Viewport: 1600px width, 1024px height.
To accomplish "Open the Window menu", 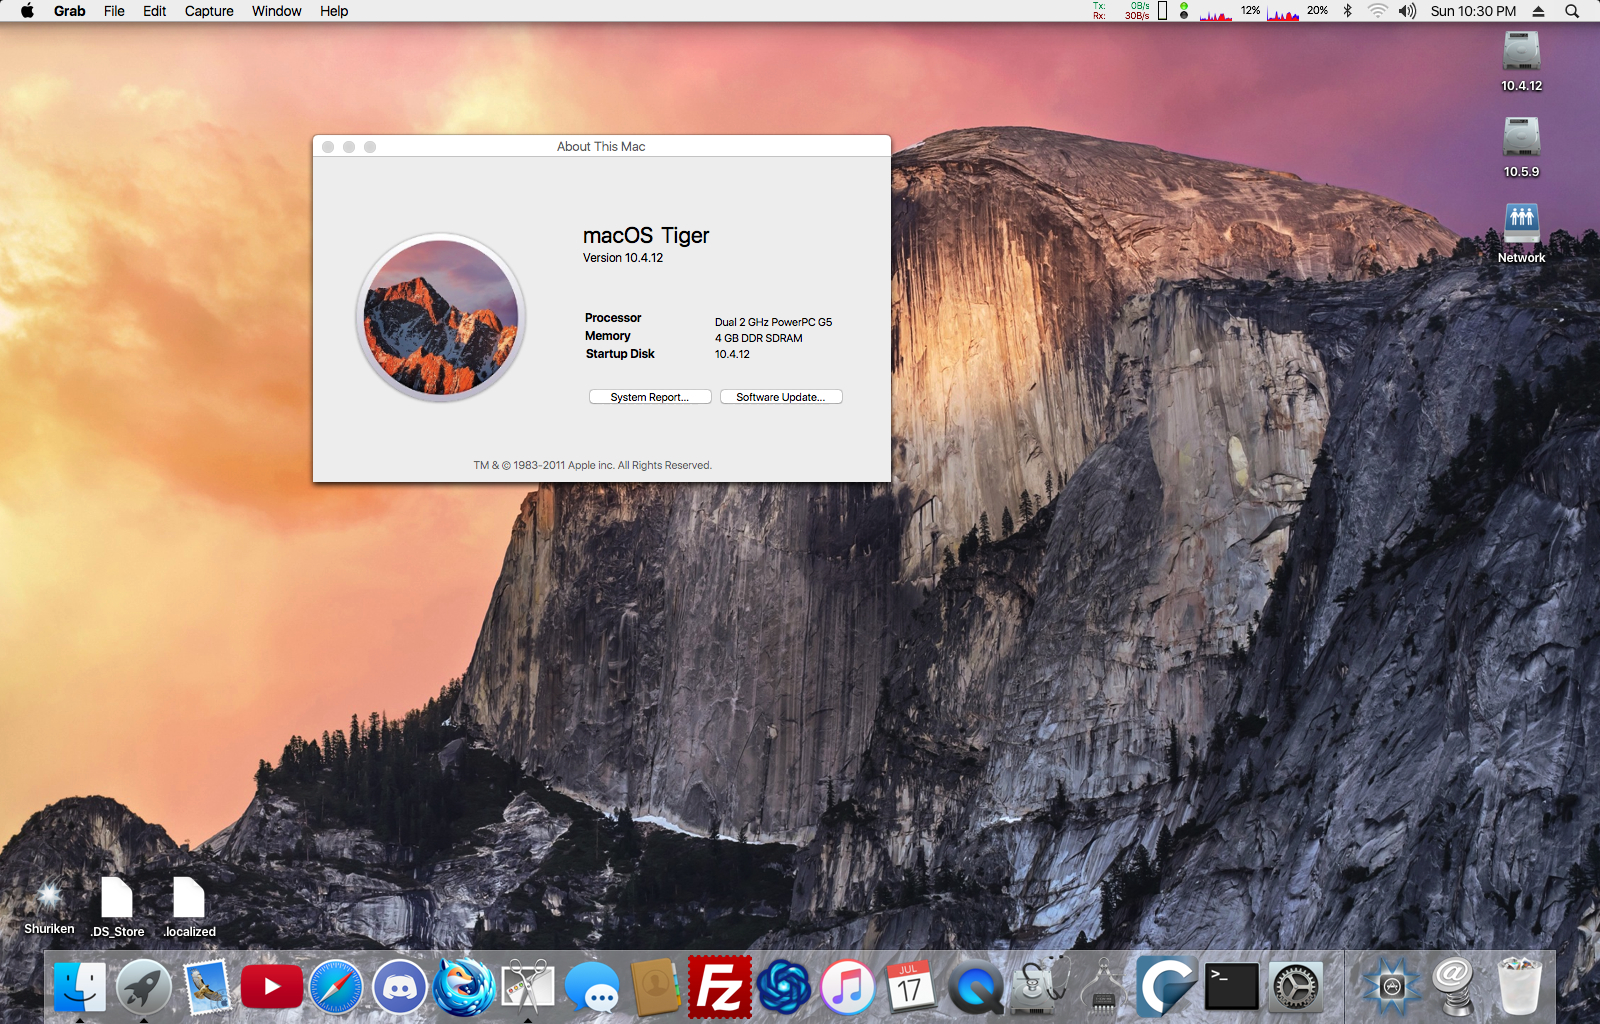I will click(277, 11).
